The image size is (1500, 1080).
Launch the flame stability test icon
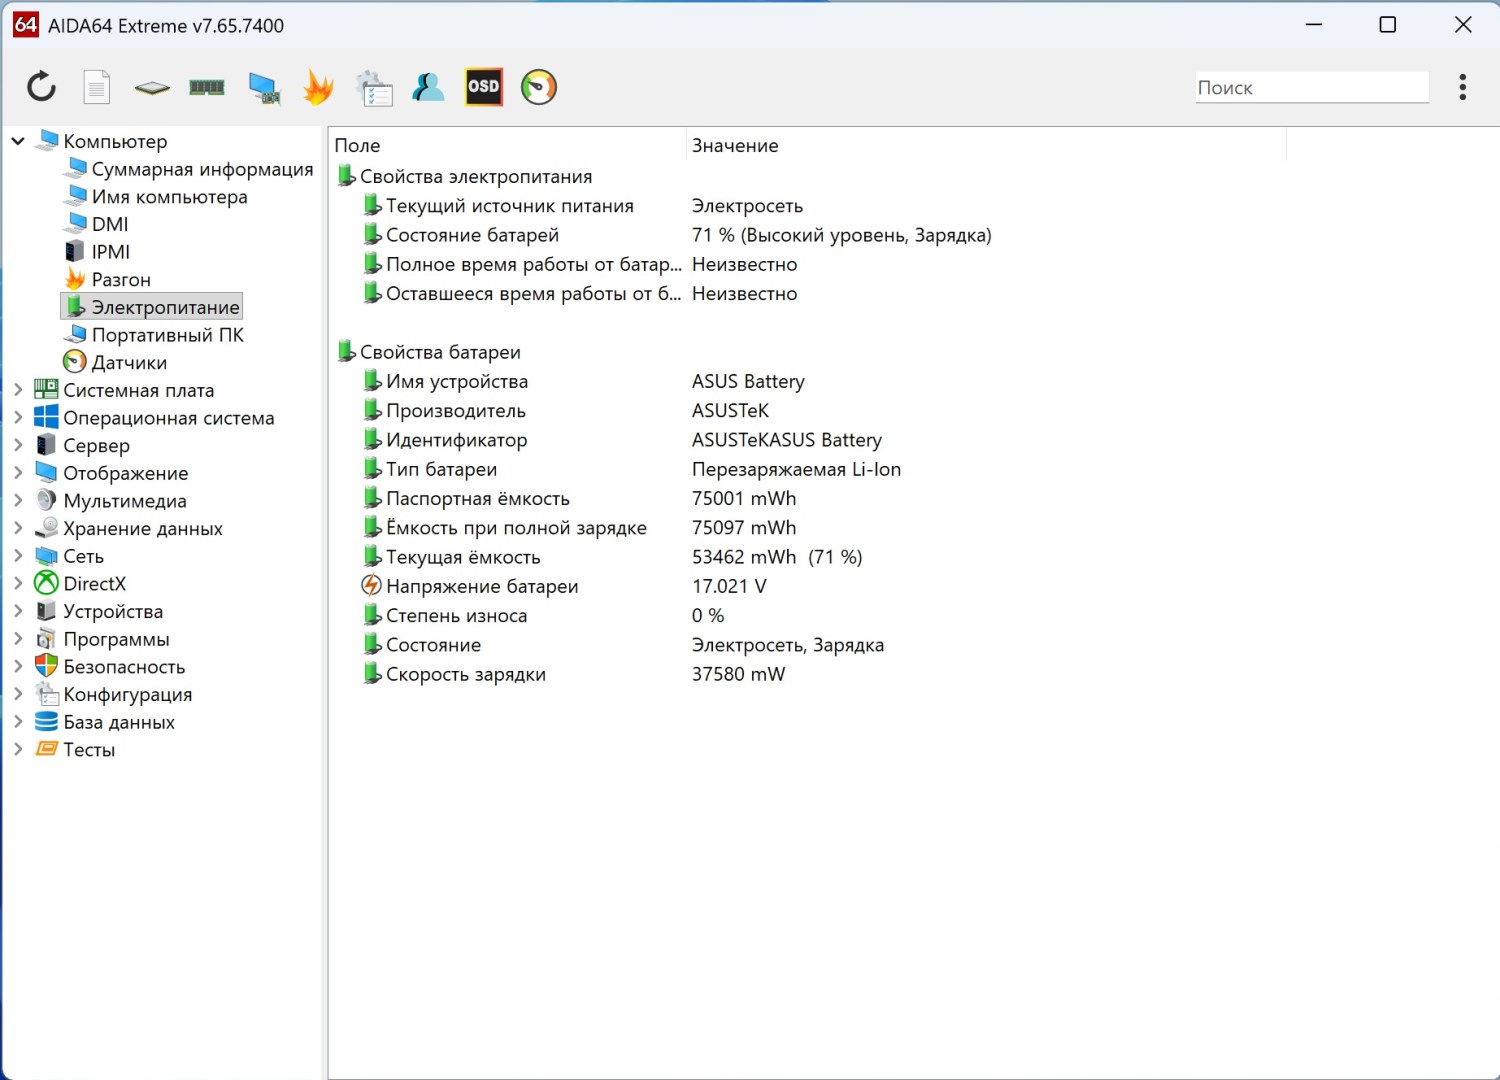tap(318, 87)
